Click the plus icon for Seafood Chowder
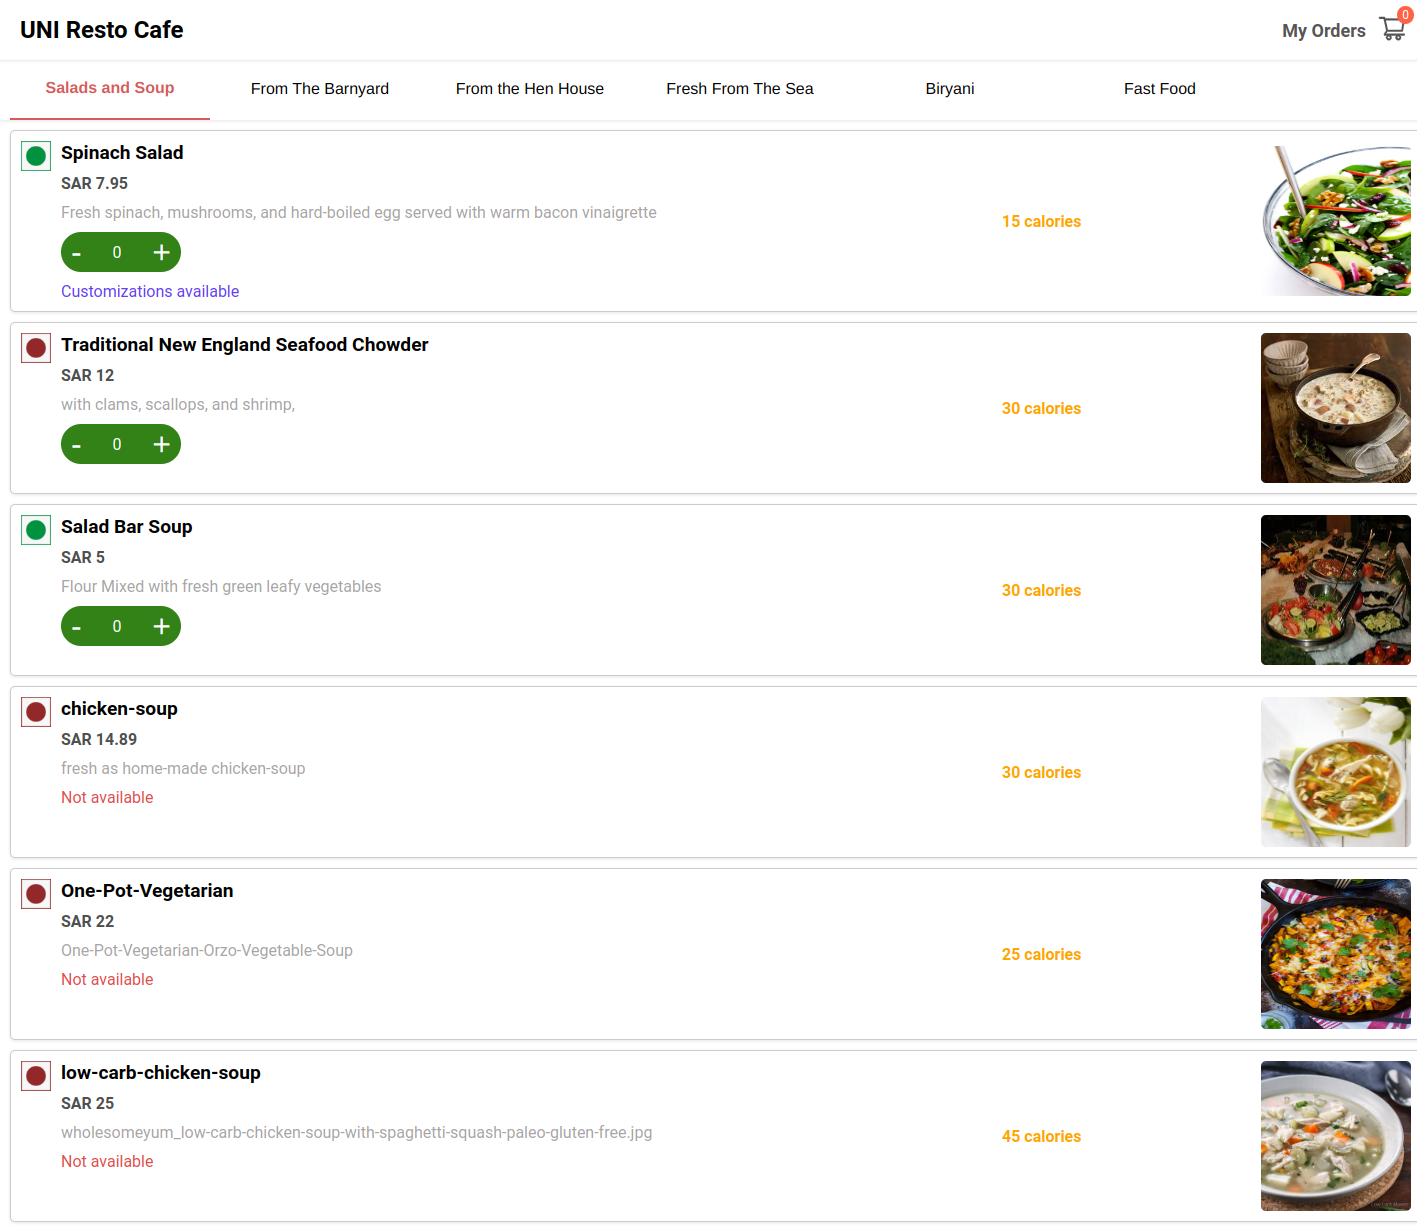The height and width of the screenshot is (1232, 1417). point(161,444)
